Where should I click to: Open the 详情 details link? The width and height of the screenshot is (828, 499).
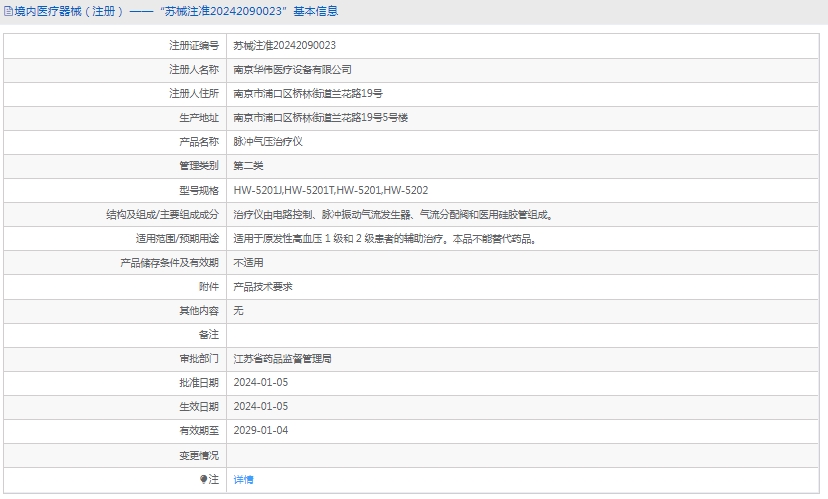pos(243,480)
